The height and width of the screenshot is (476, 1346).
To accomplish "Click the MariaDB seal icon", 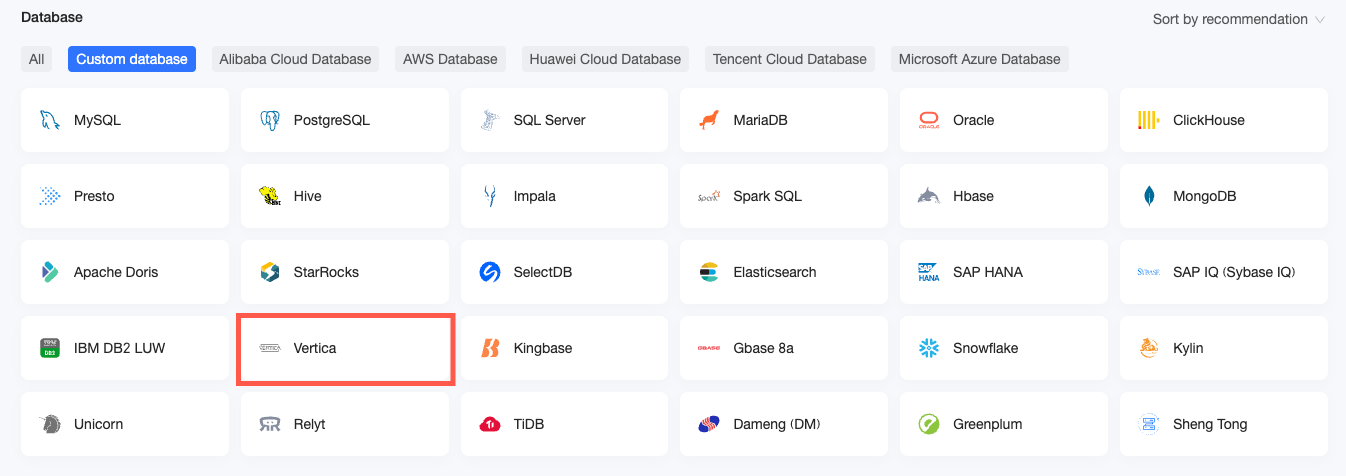I will point(709,120).
